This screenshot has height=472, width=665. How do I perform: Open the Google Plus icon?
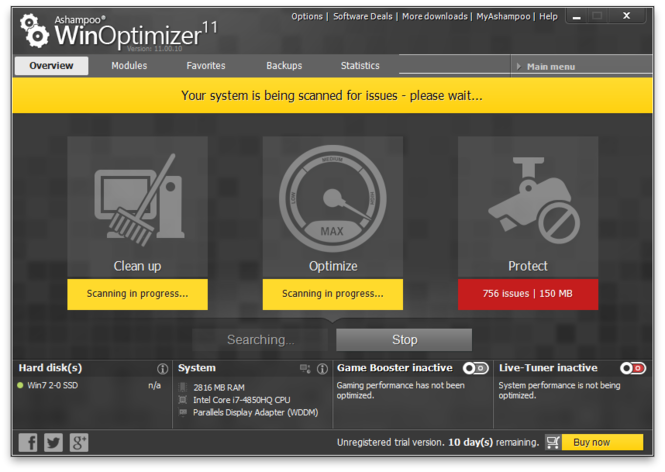tap(79, 442)
